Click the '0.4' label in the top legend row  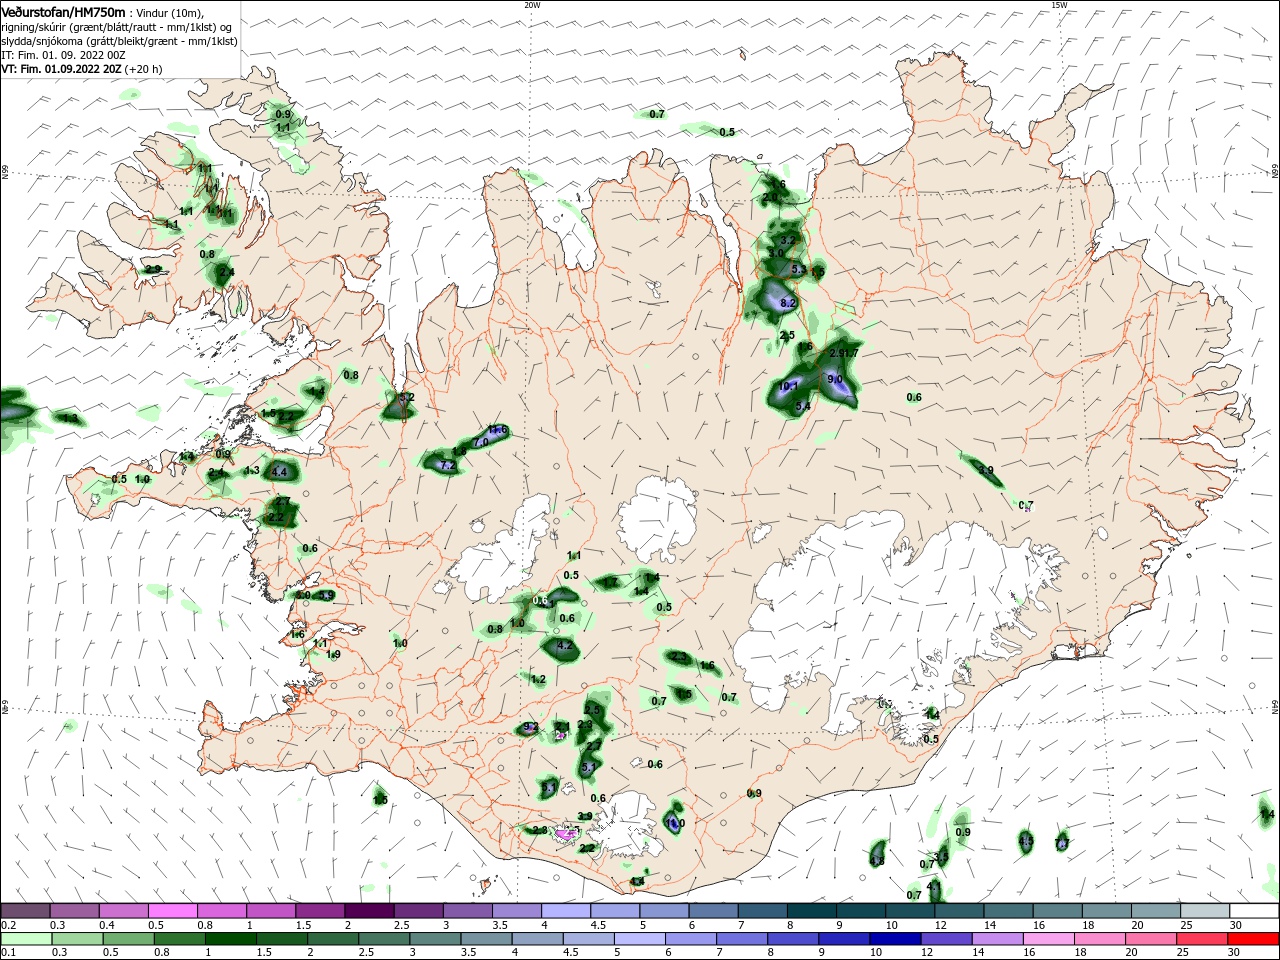[109, 925]
